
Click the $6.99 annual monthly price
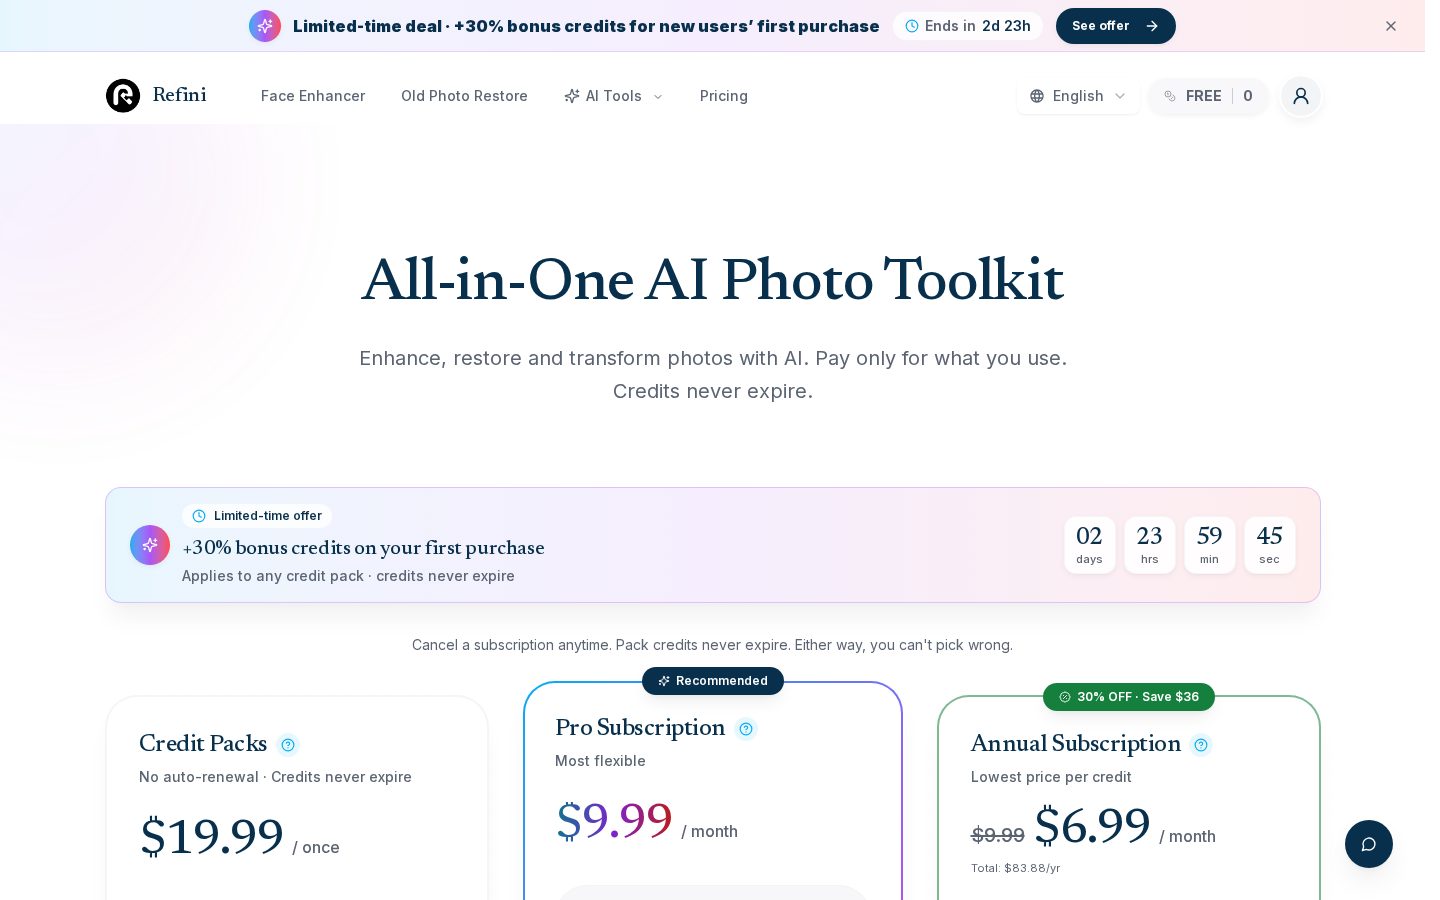pyautogui.click(x=1125, y=827)
